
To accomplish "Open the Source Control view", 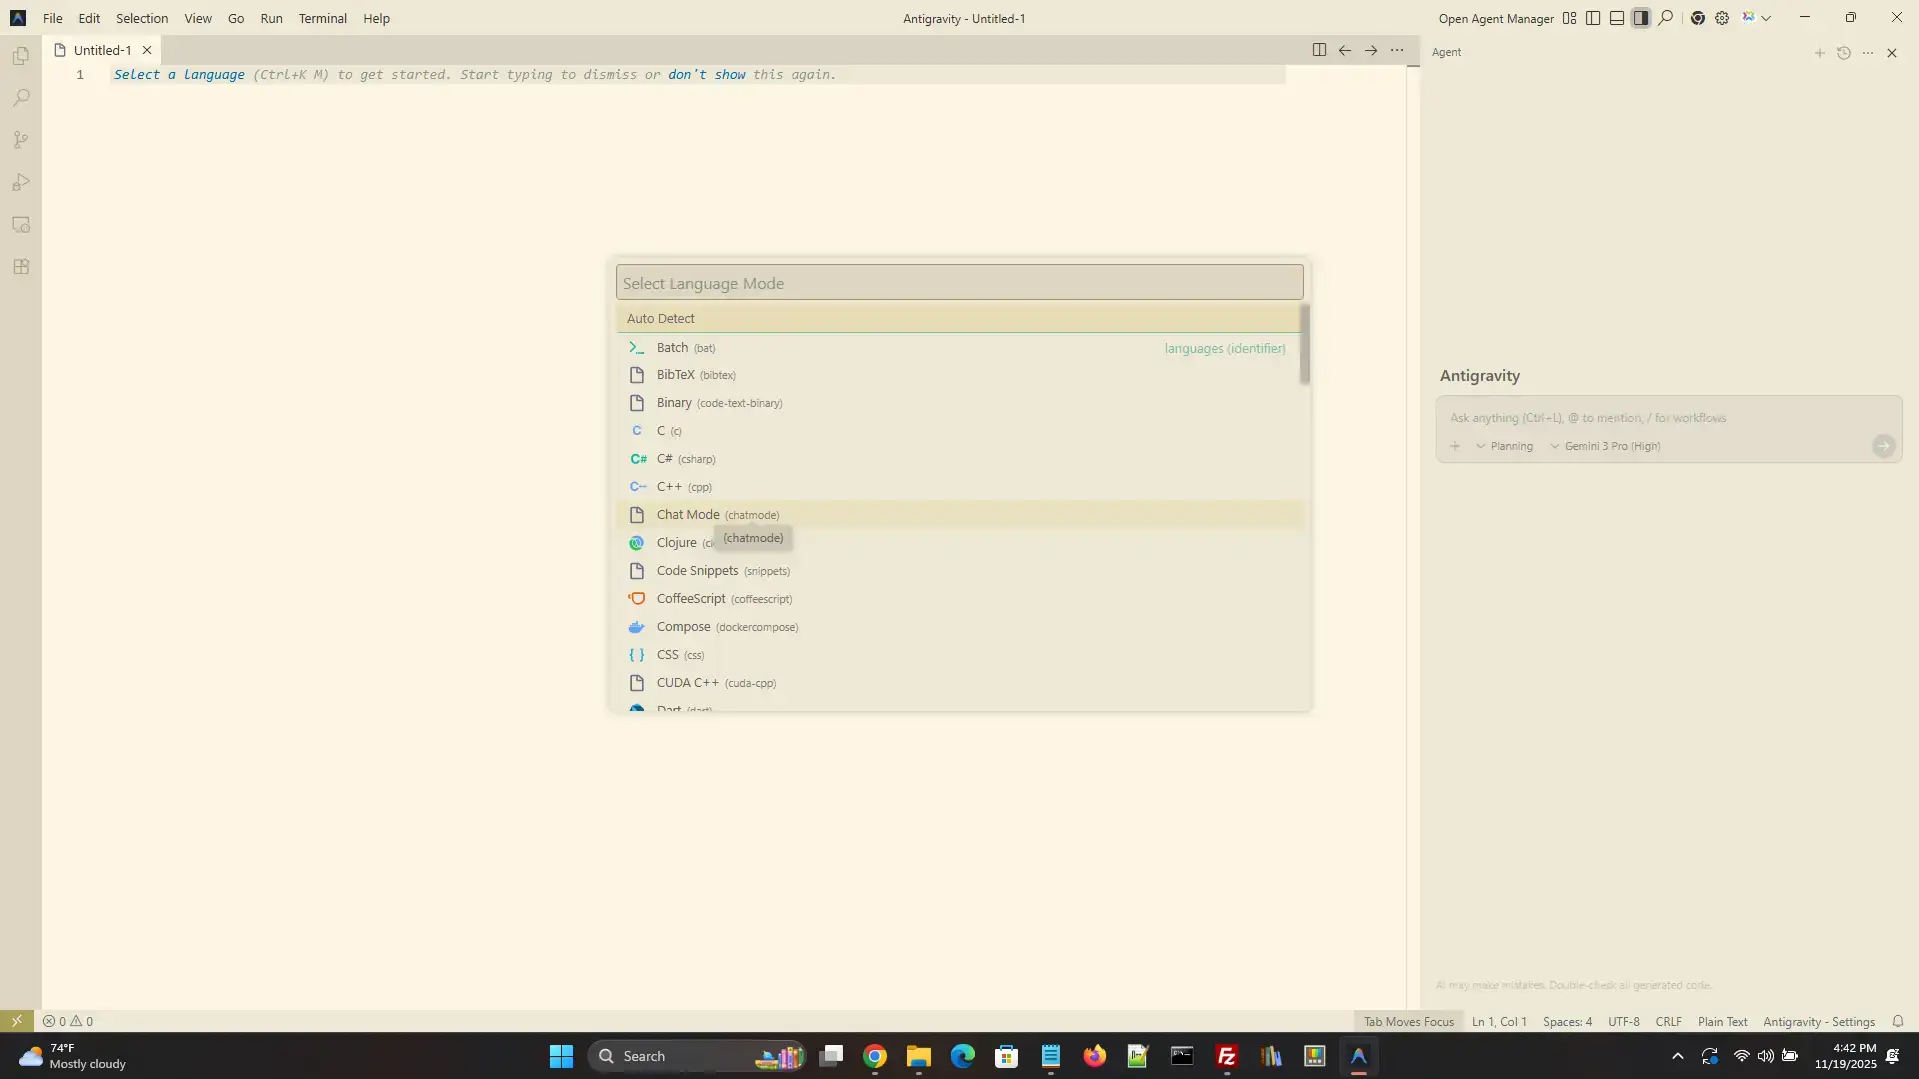I will [21, 140].
